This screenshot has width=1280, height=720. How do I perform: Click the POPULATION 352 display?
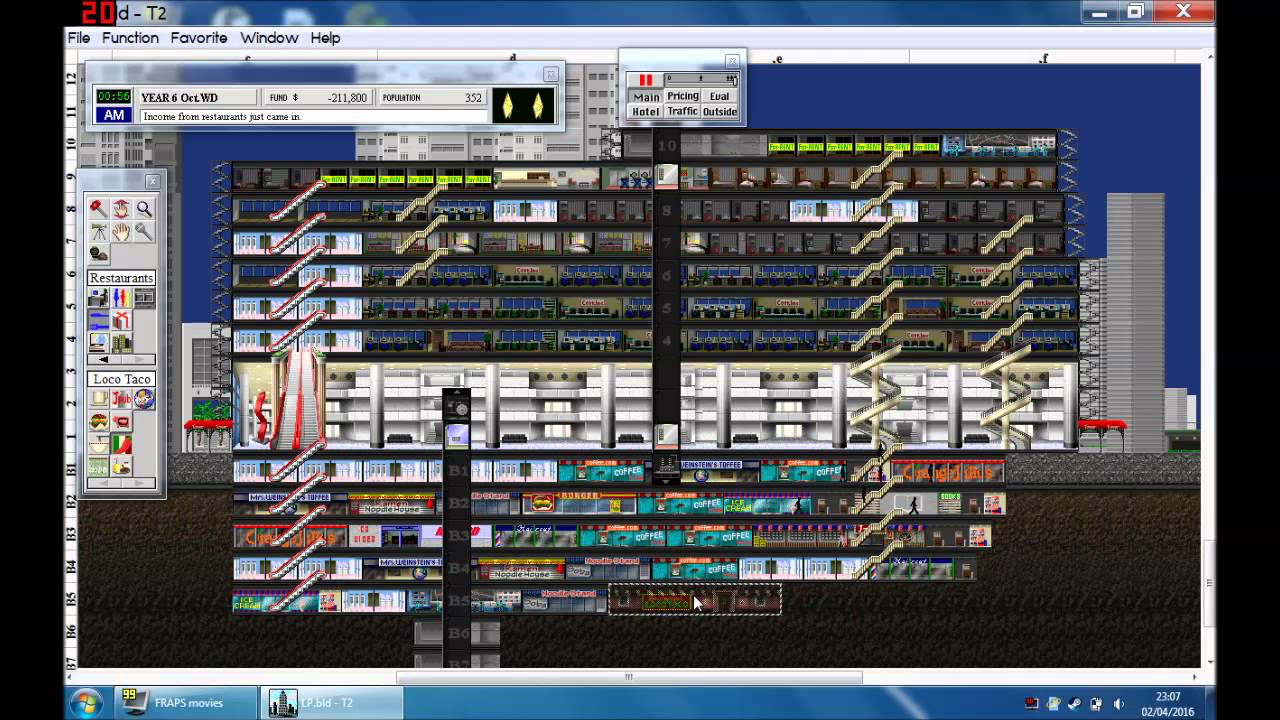pyautogui.click(x=432, y=98)
